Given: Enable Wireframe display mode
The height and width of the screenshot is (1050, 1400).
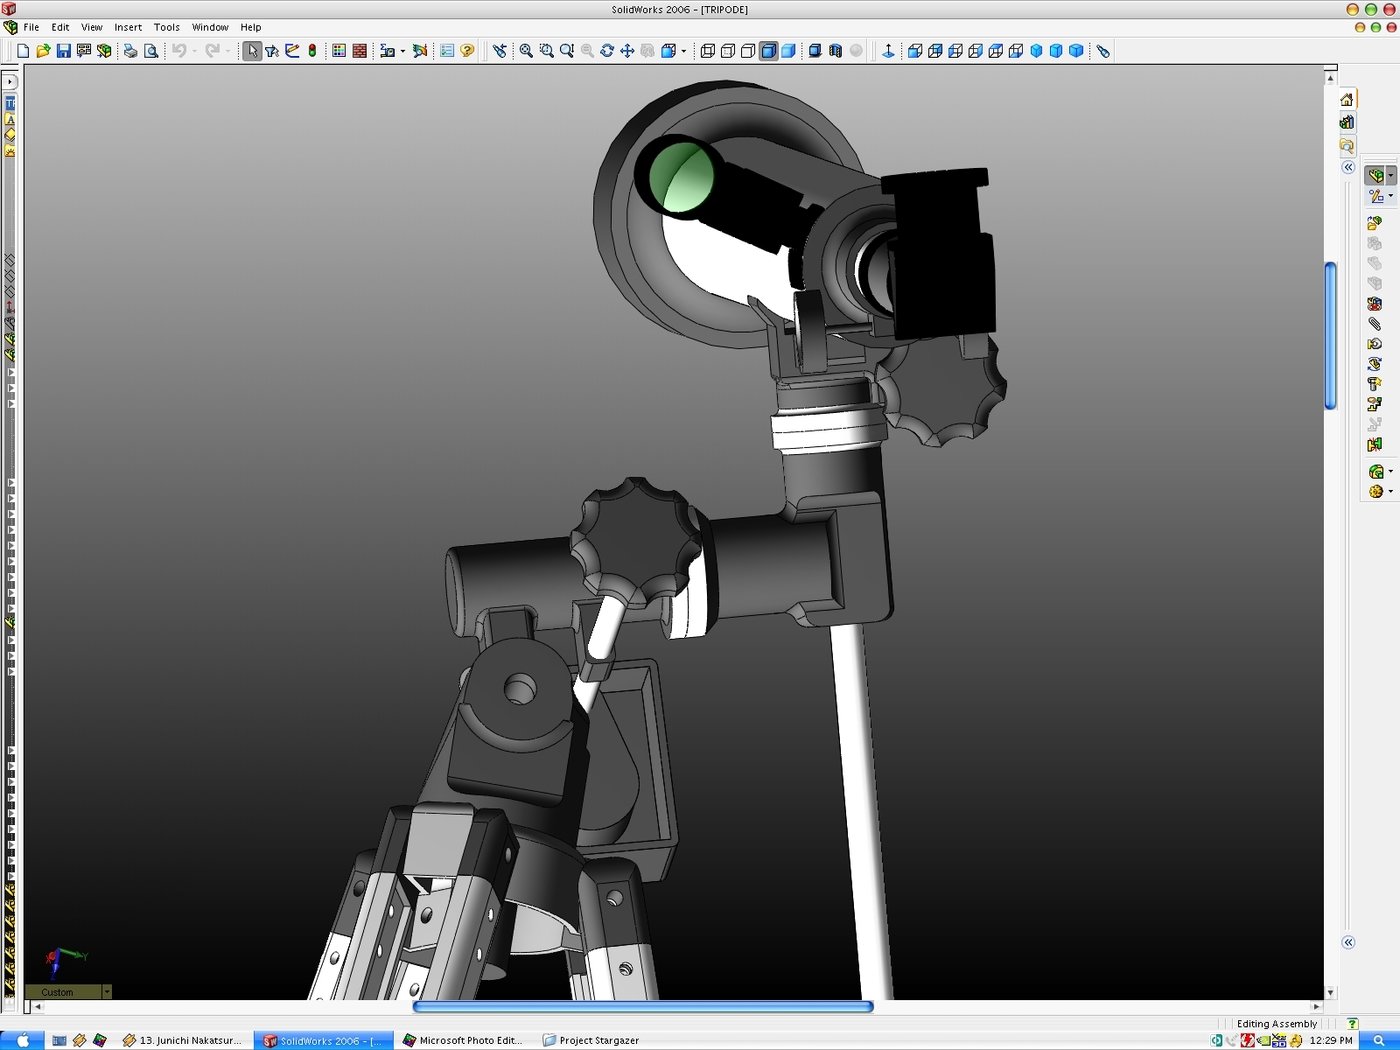Looking at the screenshot, I should click(x=709, y=51).
